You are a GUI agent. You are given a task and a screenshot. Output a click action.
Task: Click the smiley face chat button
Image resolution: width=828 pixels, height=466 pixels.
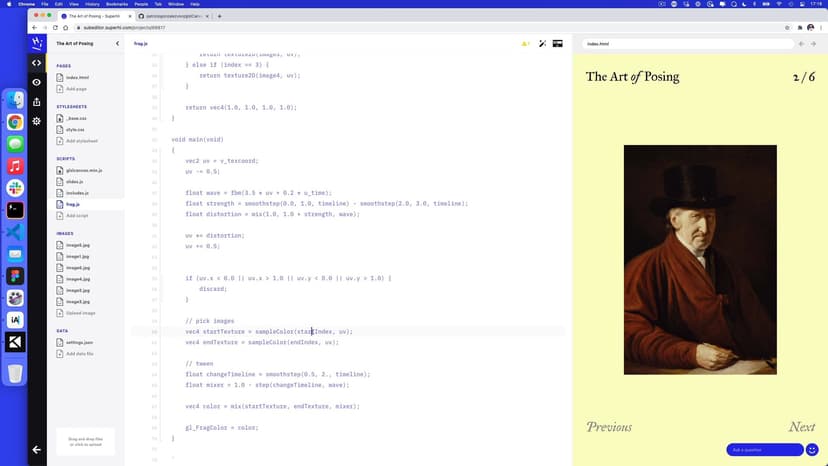(812, 450)
